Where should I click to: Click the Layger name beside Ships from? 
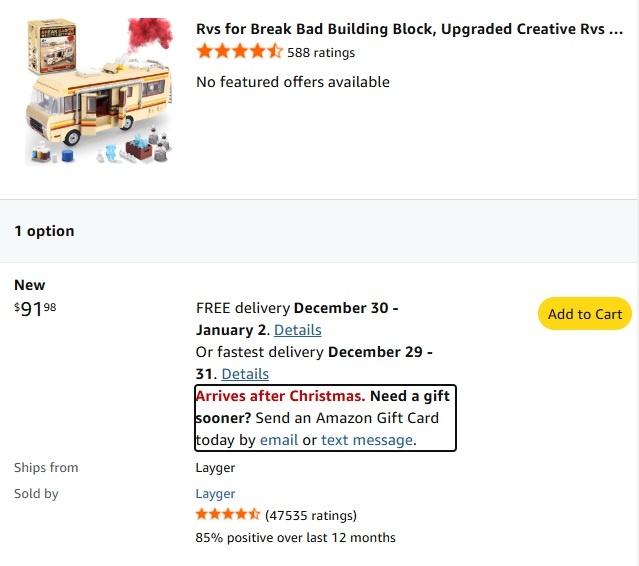[x=215, y=467]
